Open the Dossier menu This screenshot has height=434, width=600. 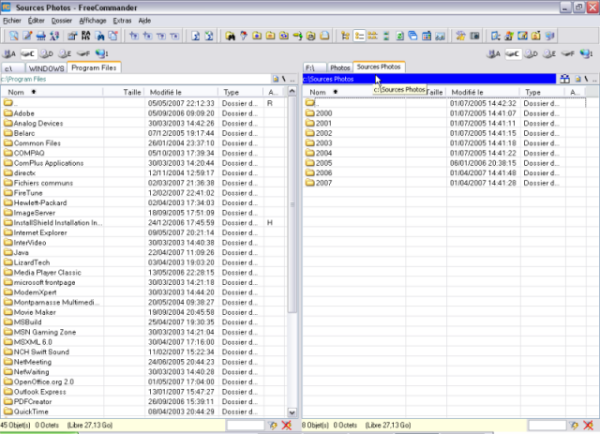coord(61,21)
